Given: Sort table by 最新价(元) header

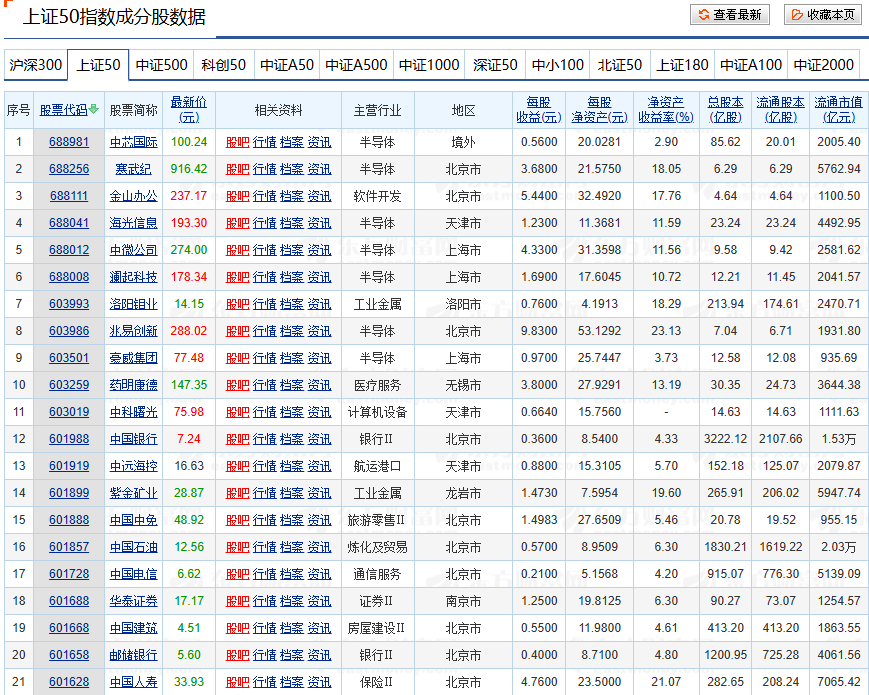Looking at the screenshot, I should pos(188,110).
